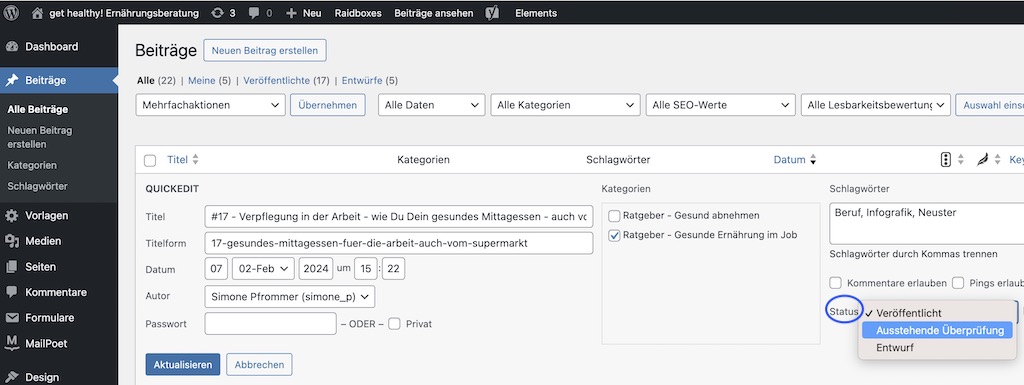Click the day field showing 07
Image resolution: width=1024 pixels, height=385 pixels.
pos(216,269)
